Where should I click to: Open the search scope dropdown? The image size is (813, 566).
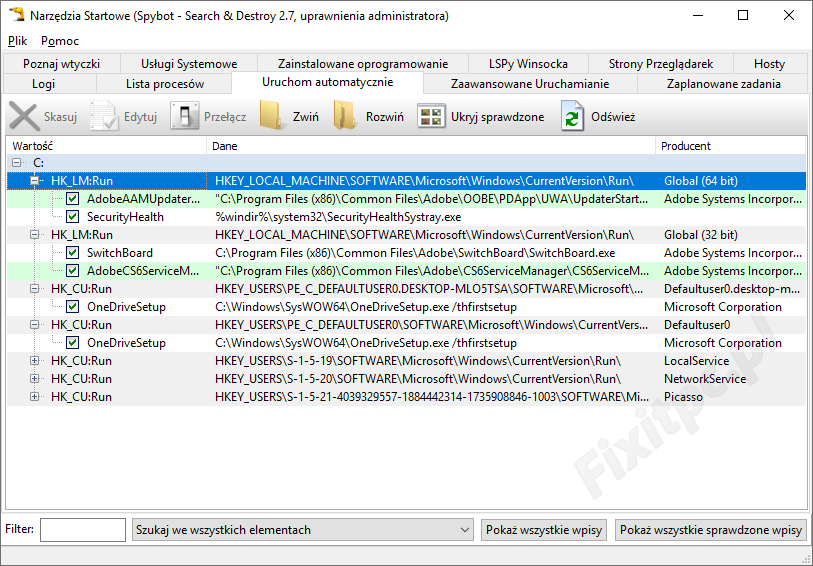[303, 530]
